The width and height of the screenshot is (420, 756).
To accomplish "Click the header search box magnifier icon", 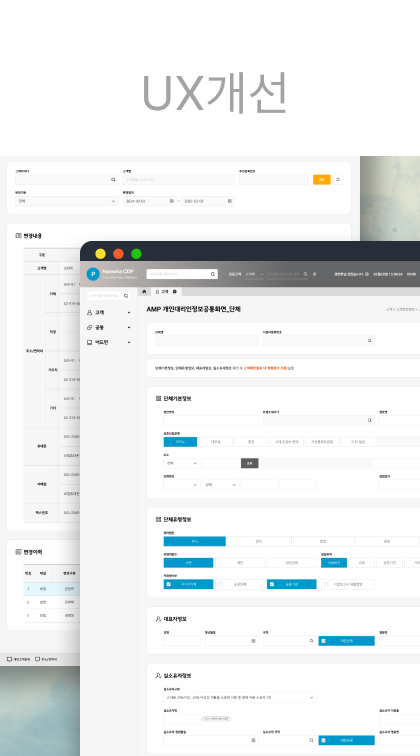I will pos(213,274).
